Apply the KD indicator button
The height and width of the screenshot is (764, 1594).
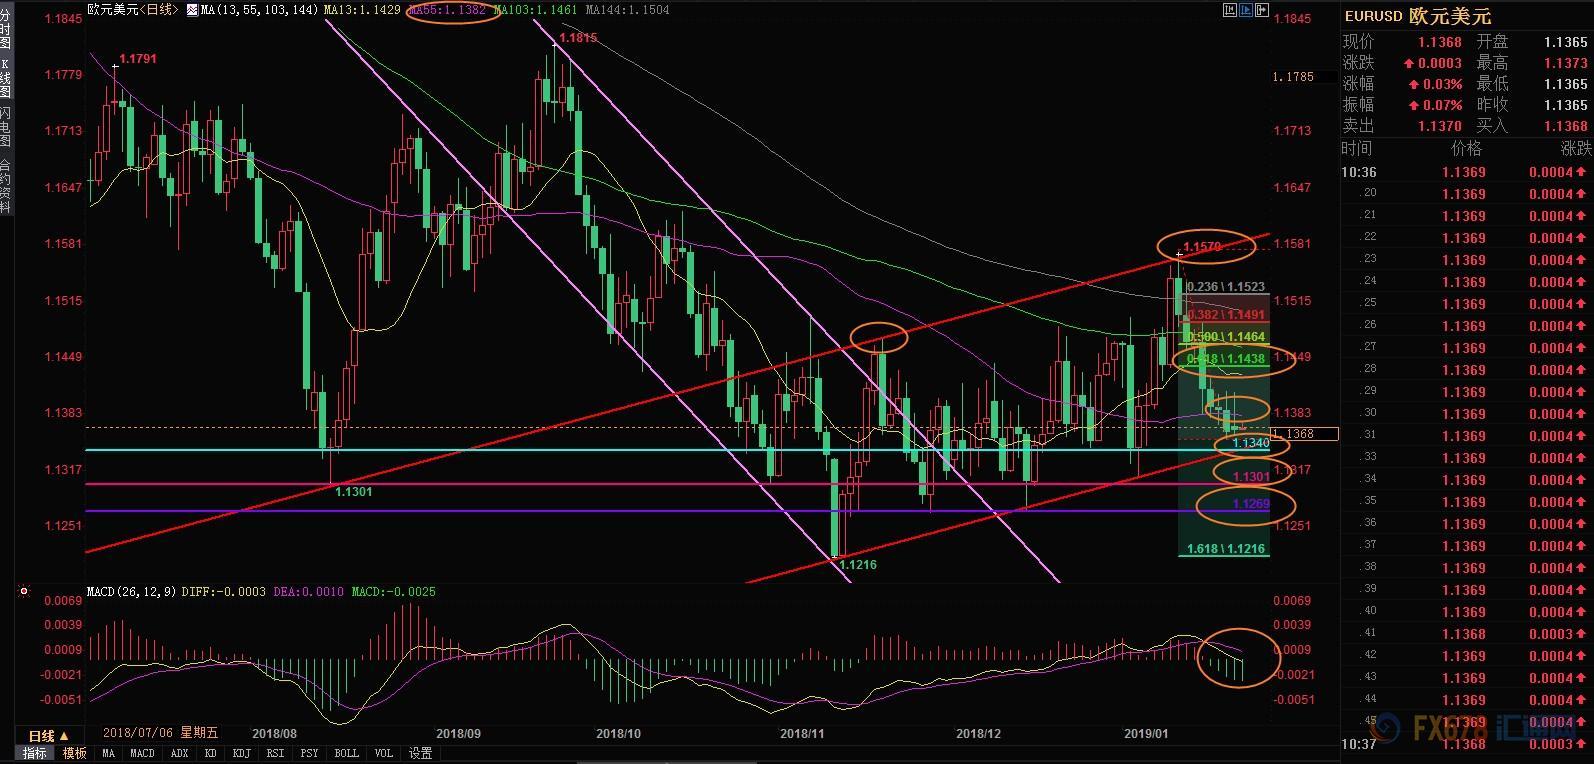(211, 753)
